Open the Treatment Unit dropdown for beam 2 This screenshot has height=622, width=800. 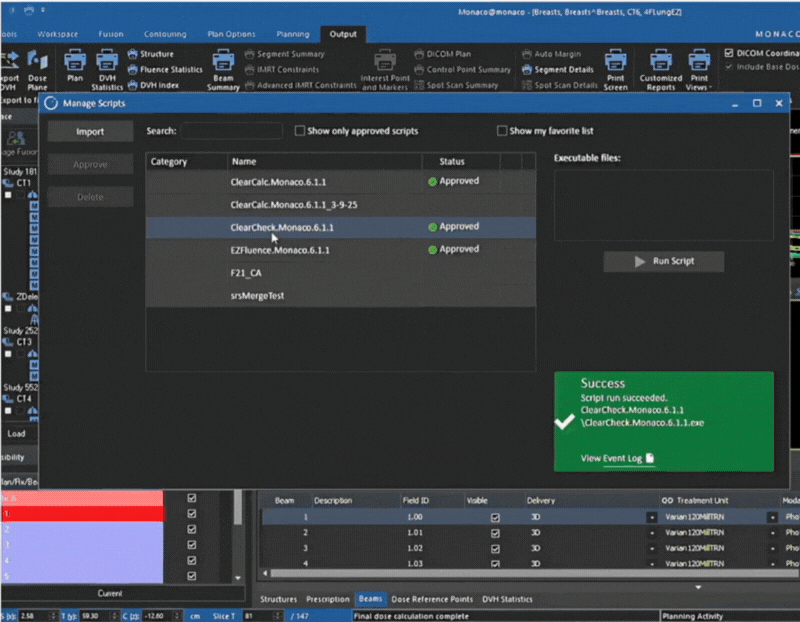point(772,533)
